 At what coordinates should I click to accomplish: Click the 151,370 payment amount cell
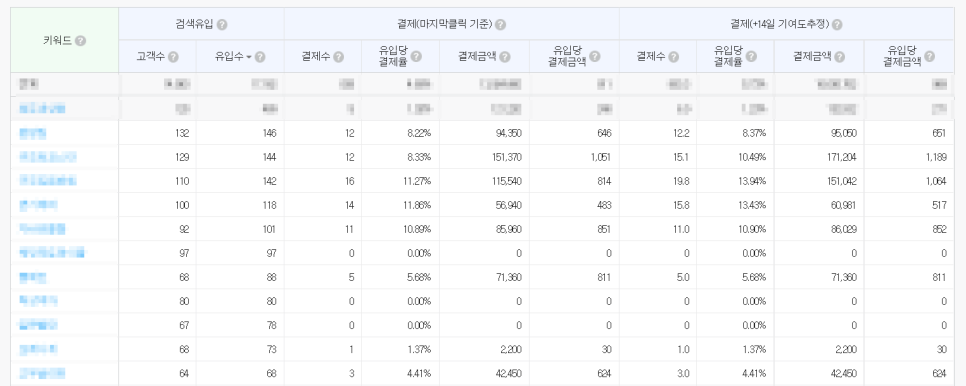(x=484, y=157)
